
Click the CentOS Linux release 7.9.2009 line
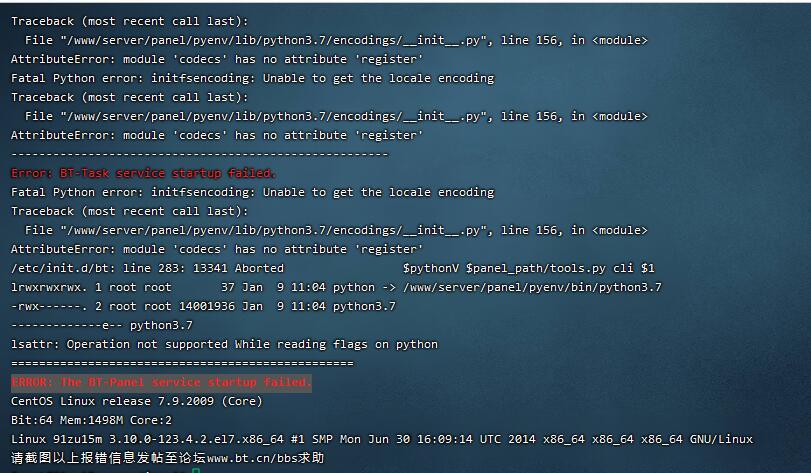(137, 401)
